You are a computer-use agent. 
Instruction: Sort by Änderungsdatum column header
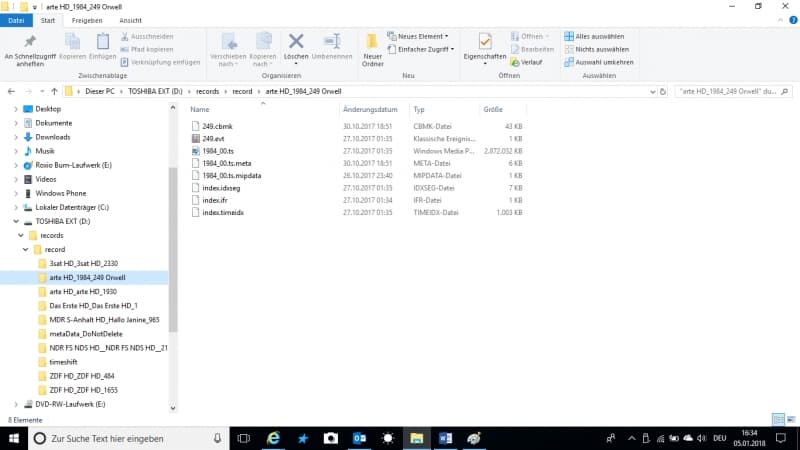pyautogui.click(x=370, y=109)
